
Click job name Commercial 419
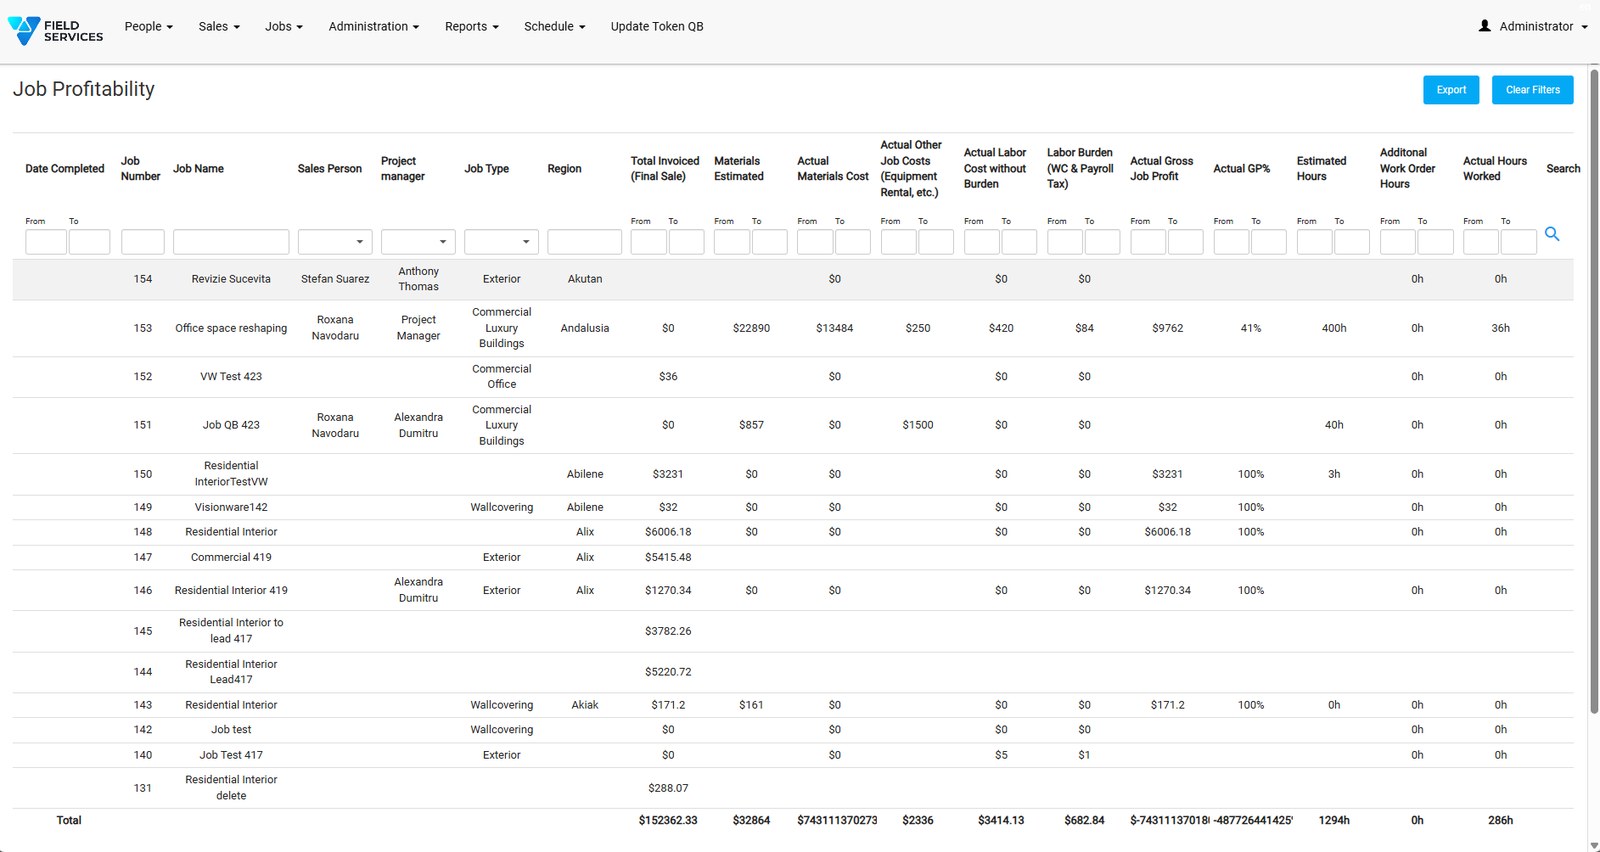231,557
